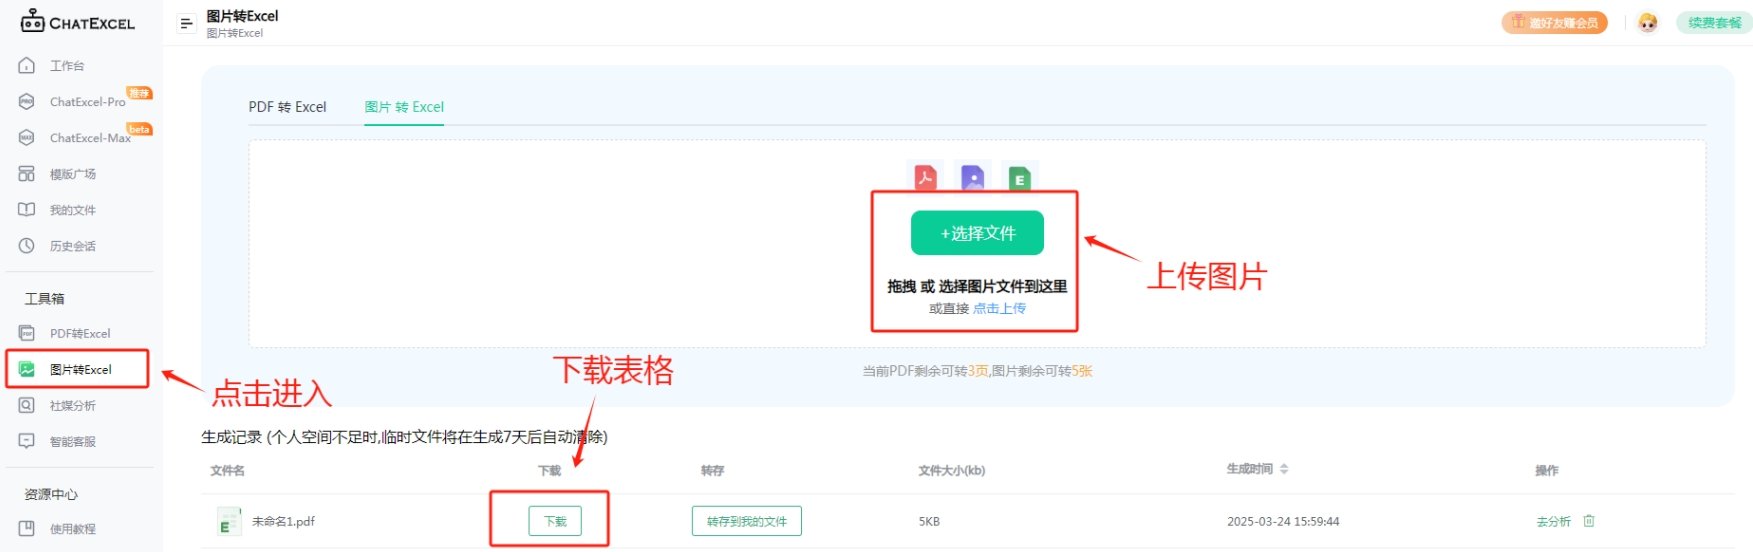The image size is (1753, 552).
Task: Click the 点击上传 link
Action: point(999,309)
